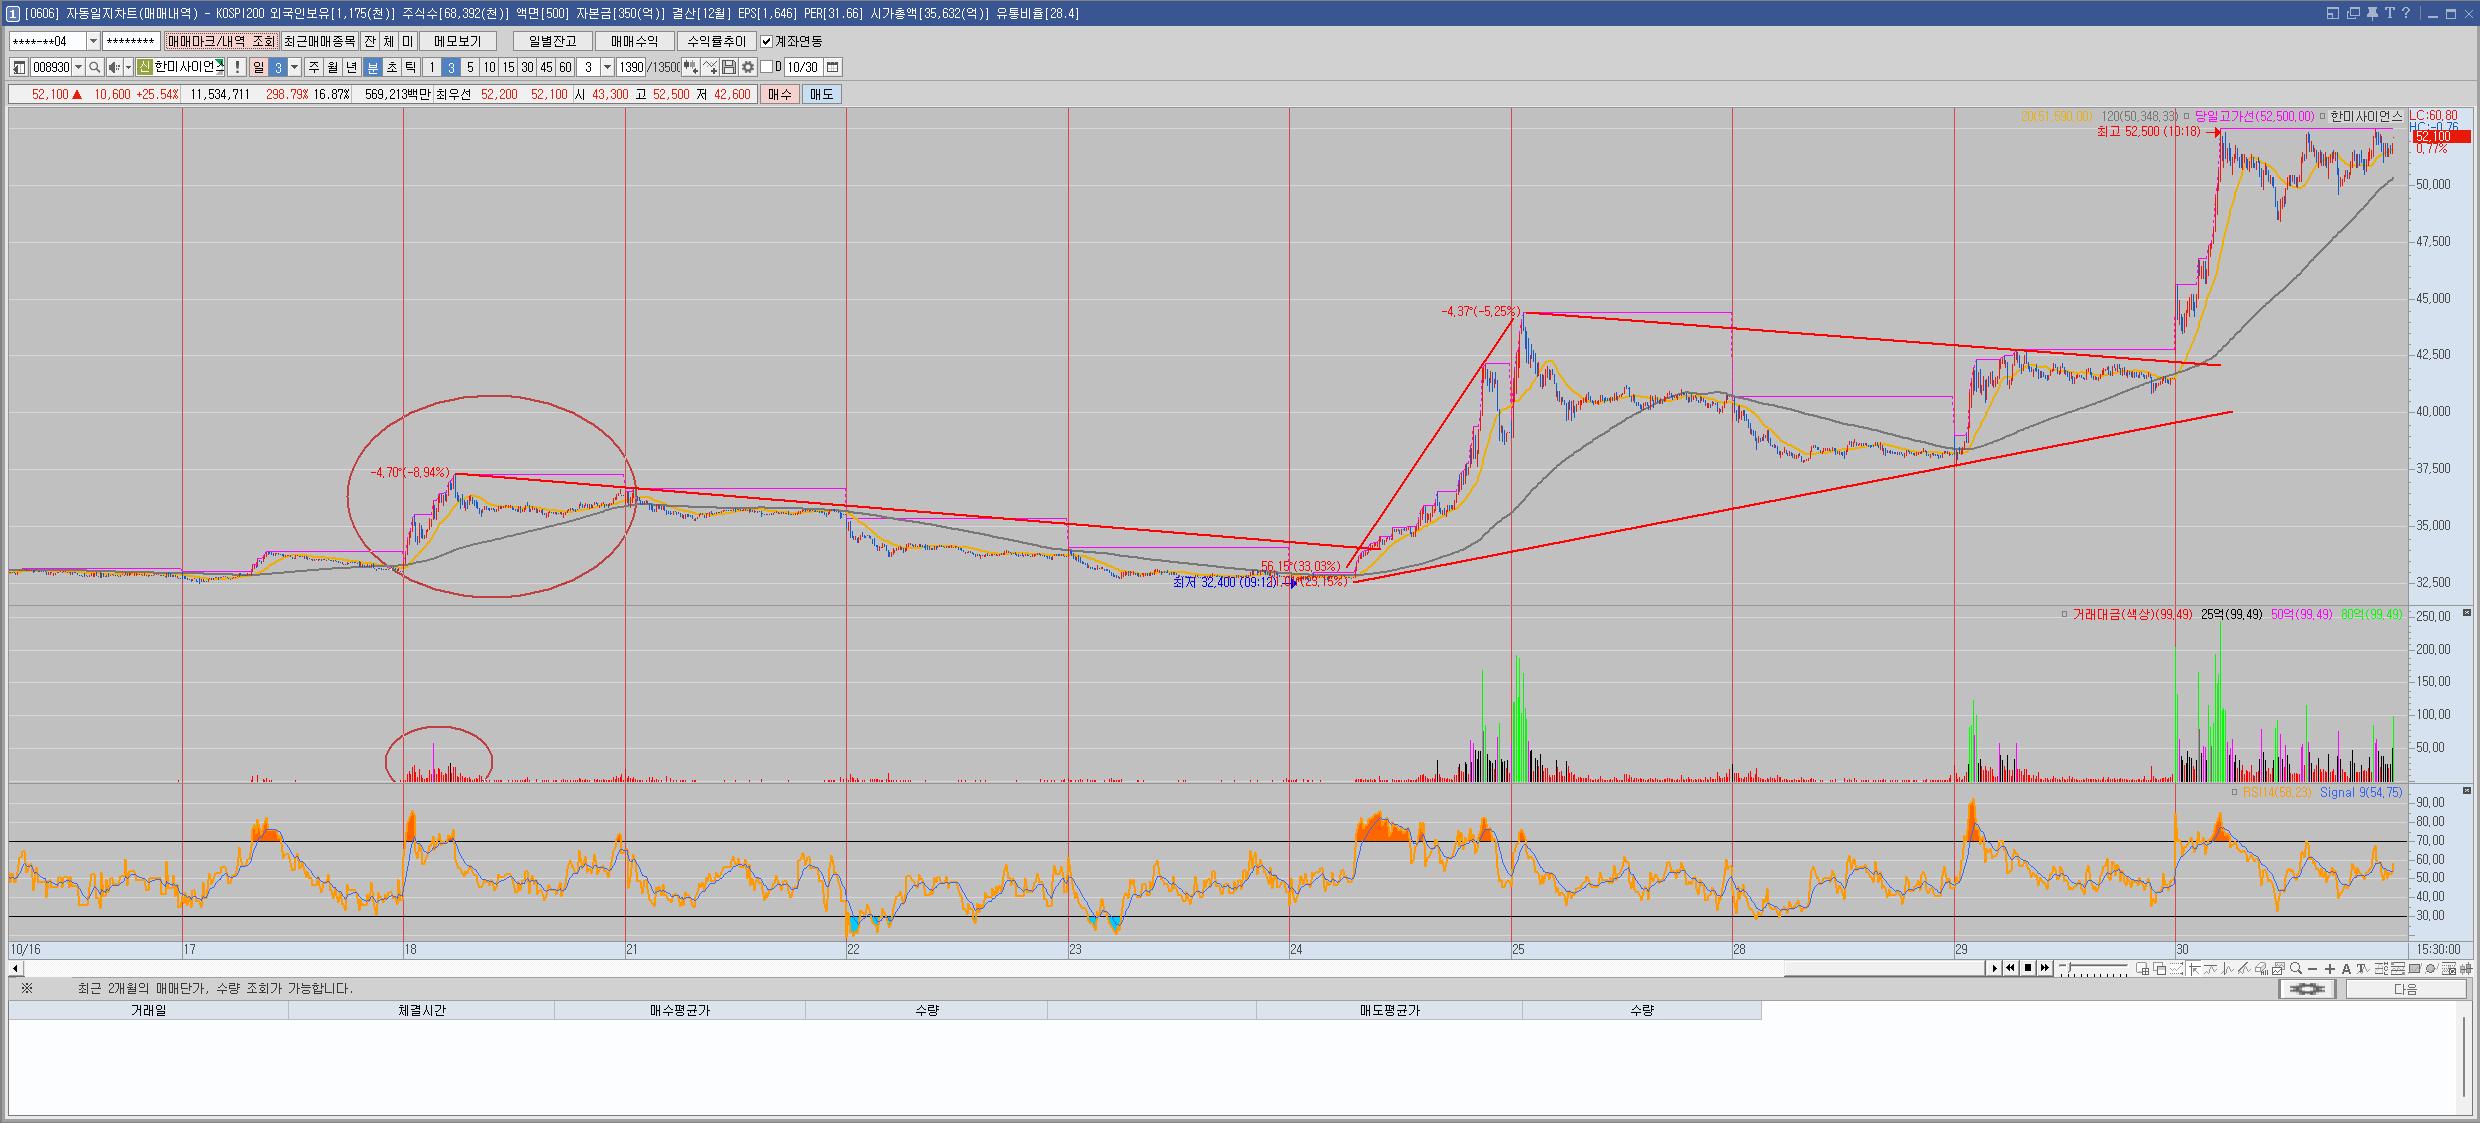This screenshot has width=2480, height=1123.
Task: Expand the minute interval value dropdown
Action: click(x=607, y=67)
